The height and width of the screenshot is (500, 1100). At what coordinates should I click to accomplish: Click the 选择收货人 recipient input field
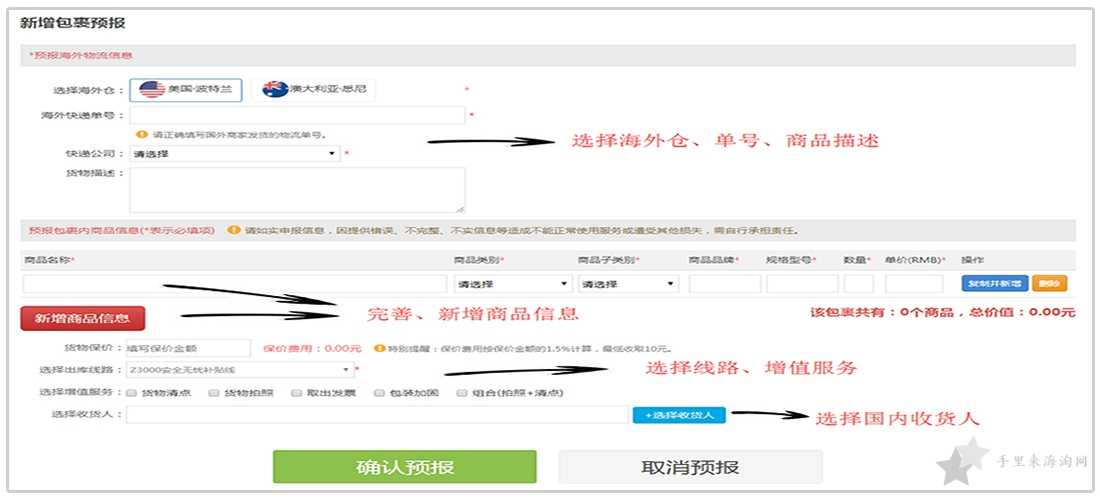[377, 415]
